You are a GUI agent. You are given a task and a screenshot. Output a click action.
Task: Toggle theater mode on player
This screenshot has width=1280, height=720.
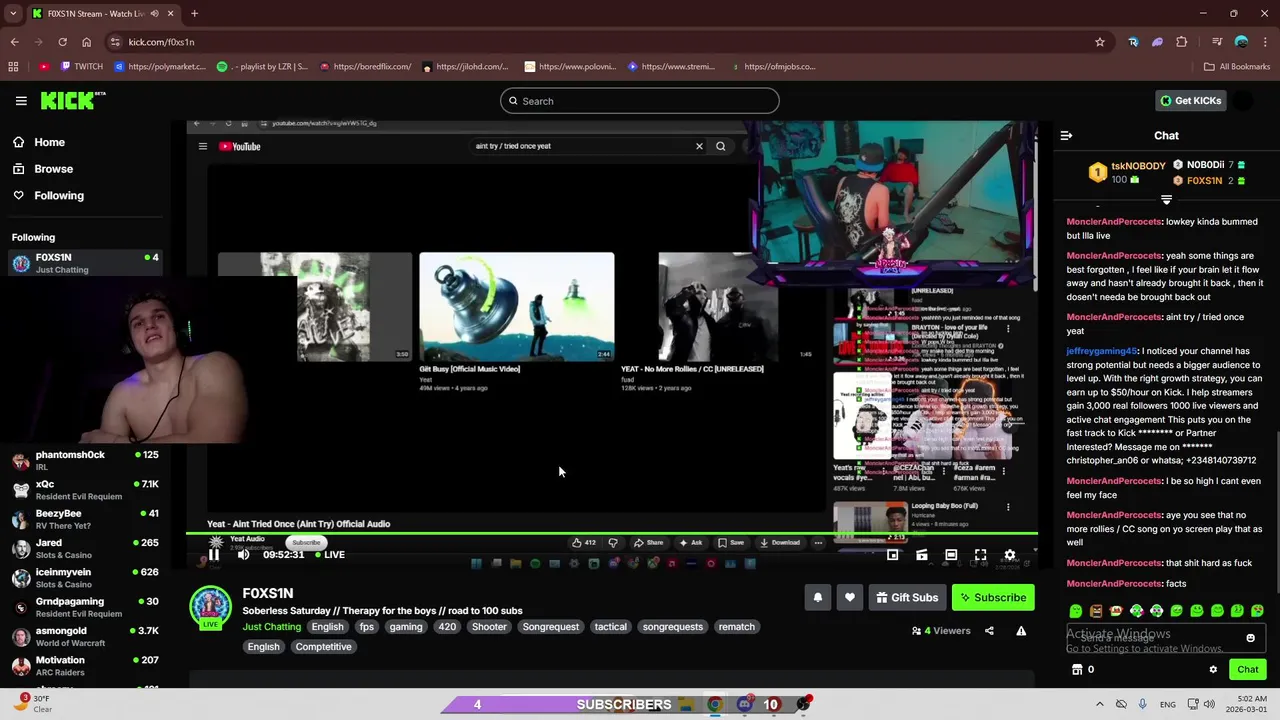[x=951, y=555]
